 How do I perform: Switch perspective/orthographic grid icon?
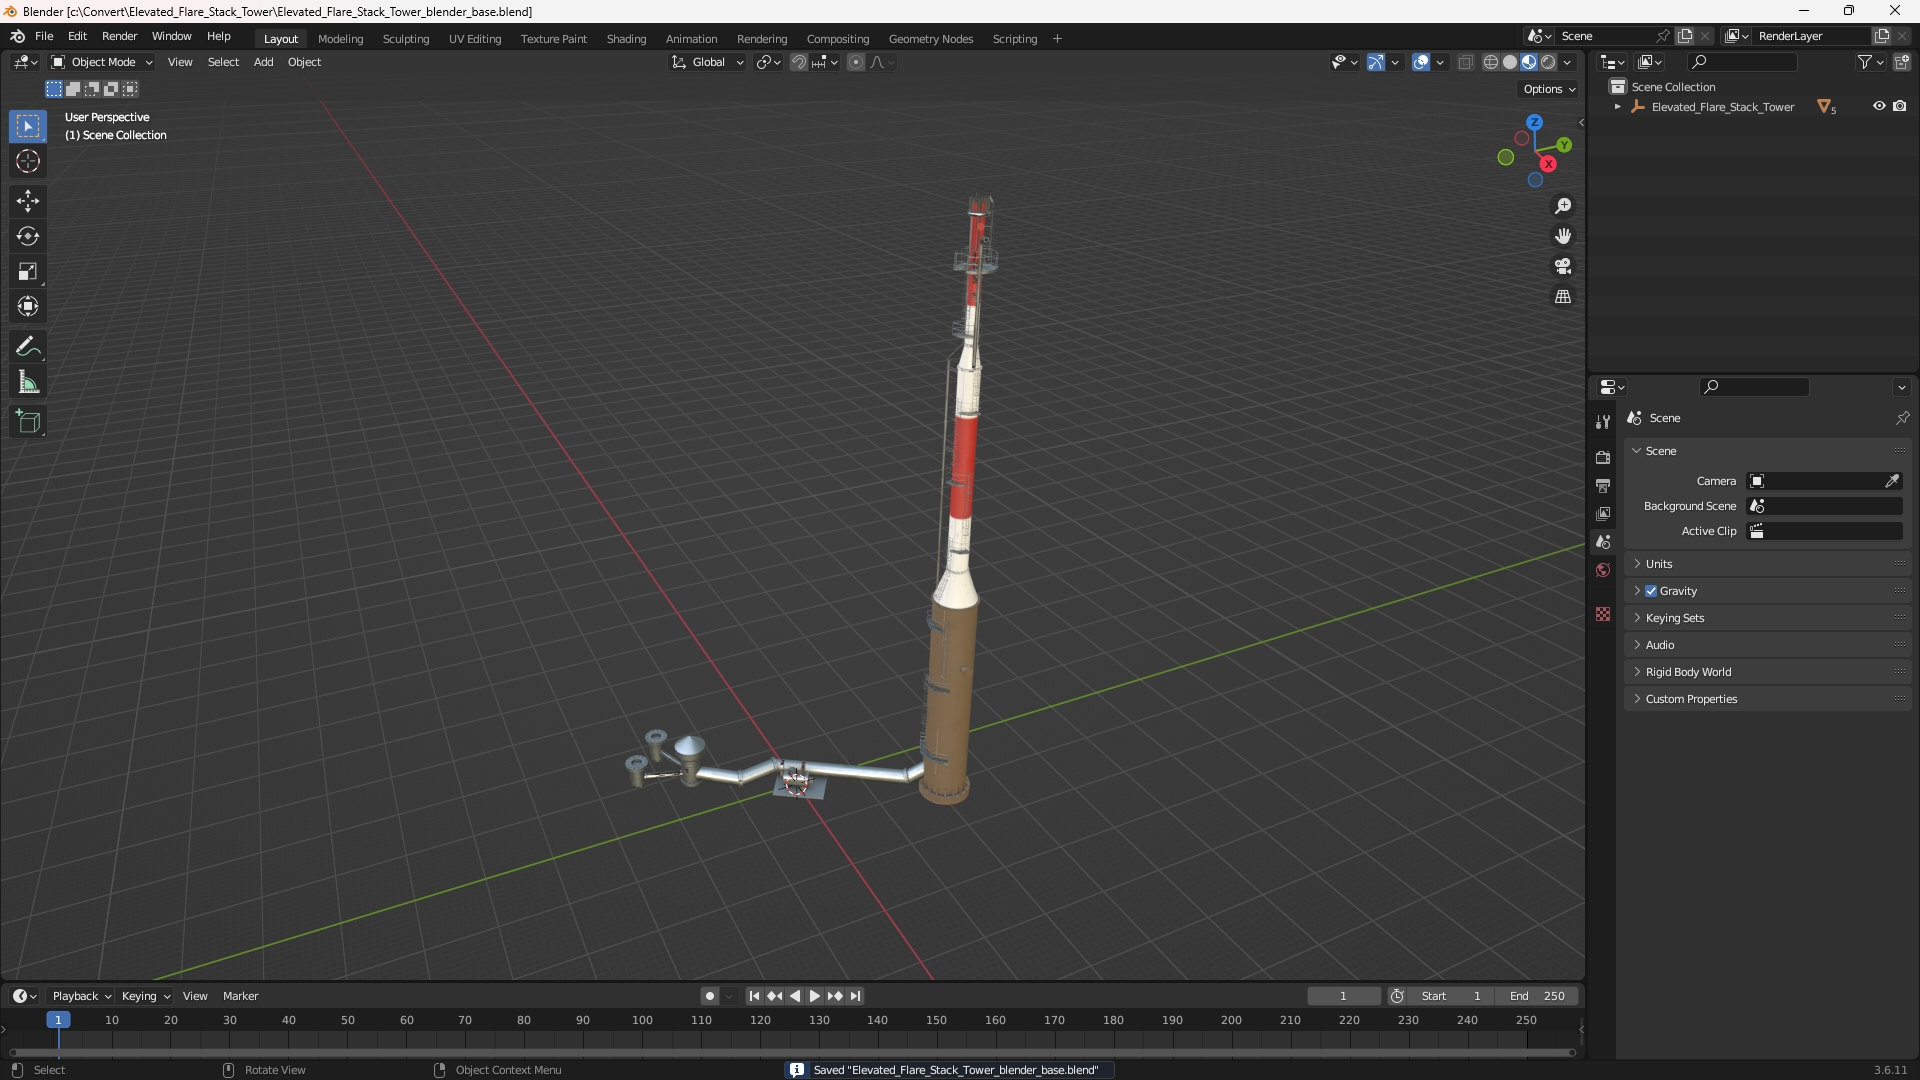tap(1563, 297)
